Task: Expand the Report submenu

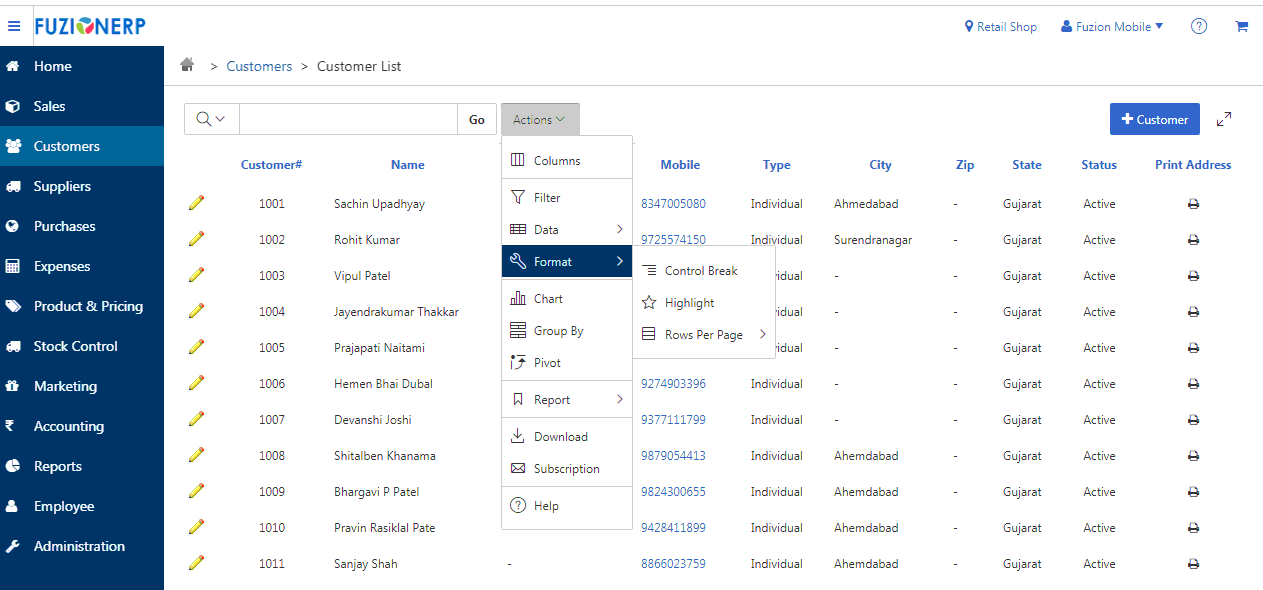Action: tap(566, 400)
